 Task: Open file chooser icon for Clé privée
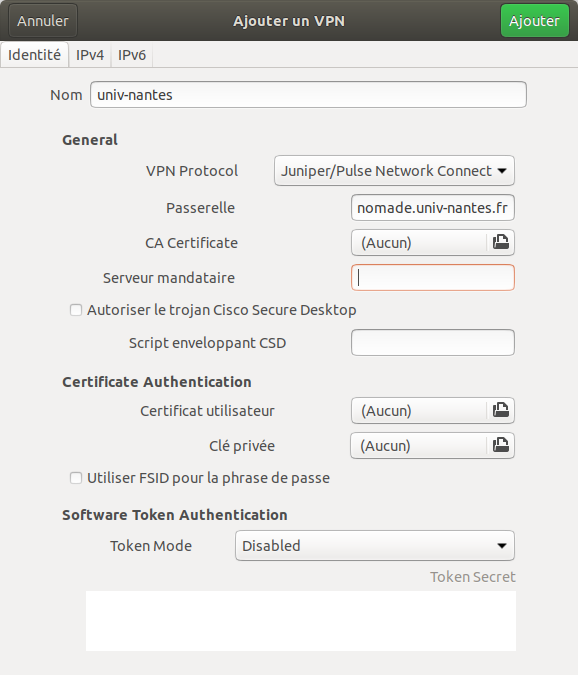(x=501, y=445)
